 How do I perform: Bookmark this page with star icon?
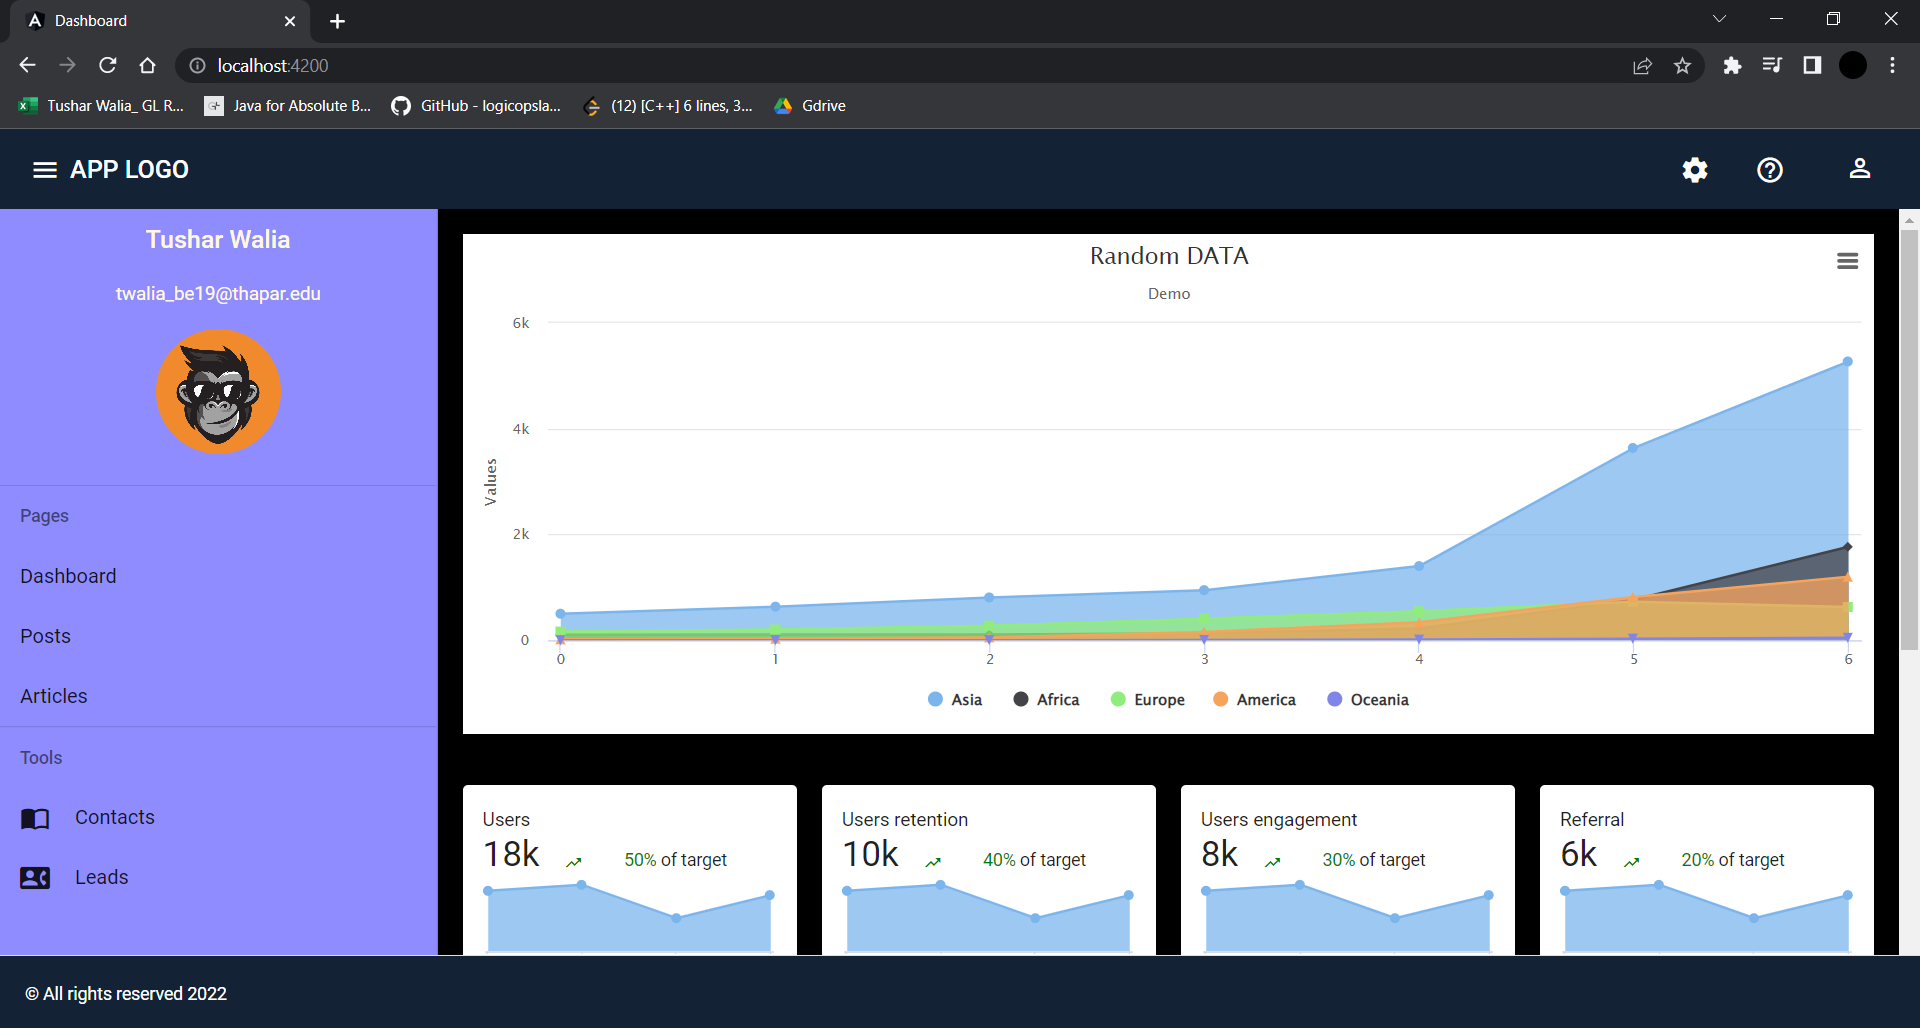1683,66
